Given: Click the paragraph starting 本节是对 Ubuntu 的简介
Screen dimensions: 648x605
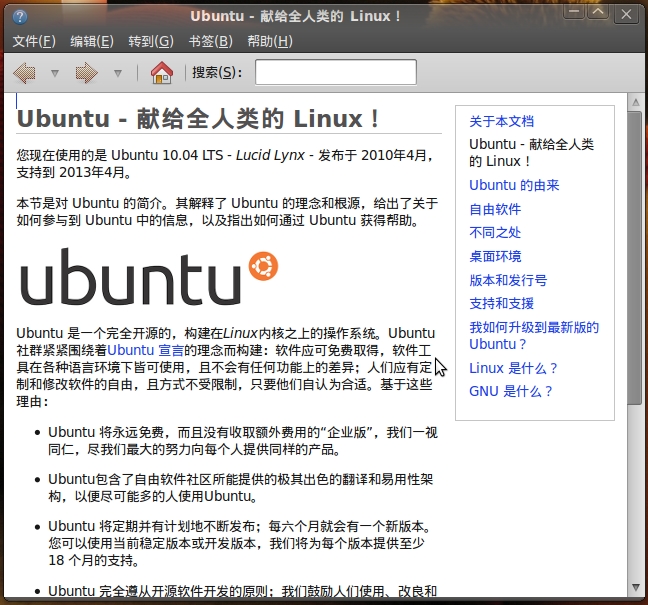Looking at the screenshot, I should click(x=227, y=212).
